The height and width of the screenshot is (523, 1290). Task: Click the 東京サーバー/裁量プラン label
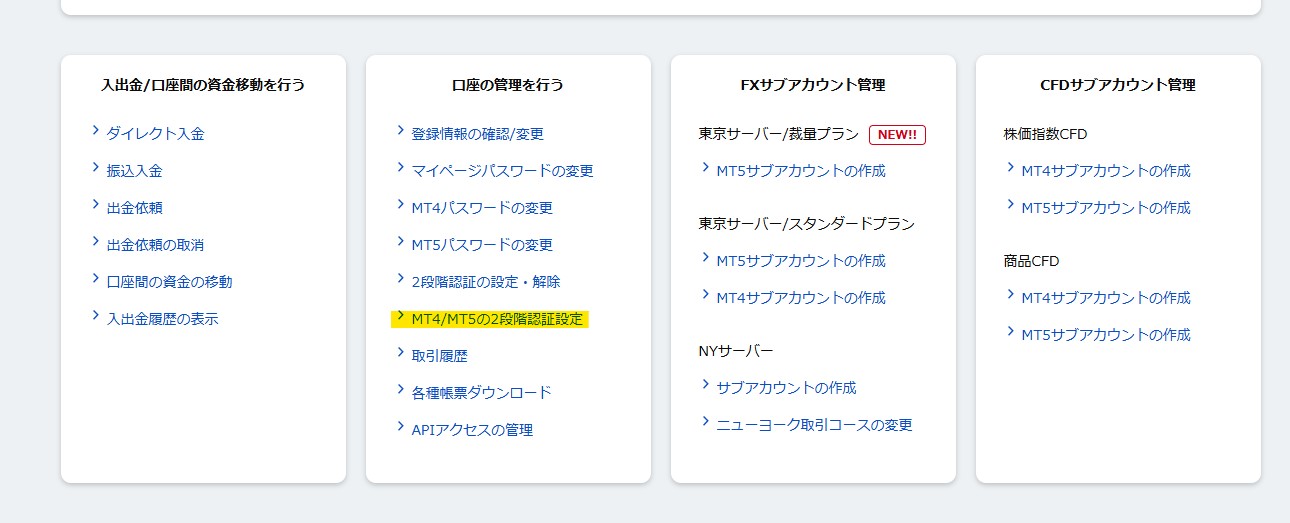point(778,134)
